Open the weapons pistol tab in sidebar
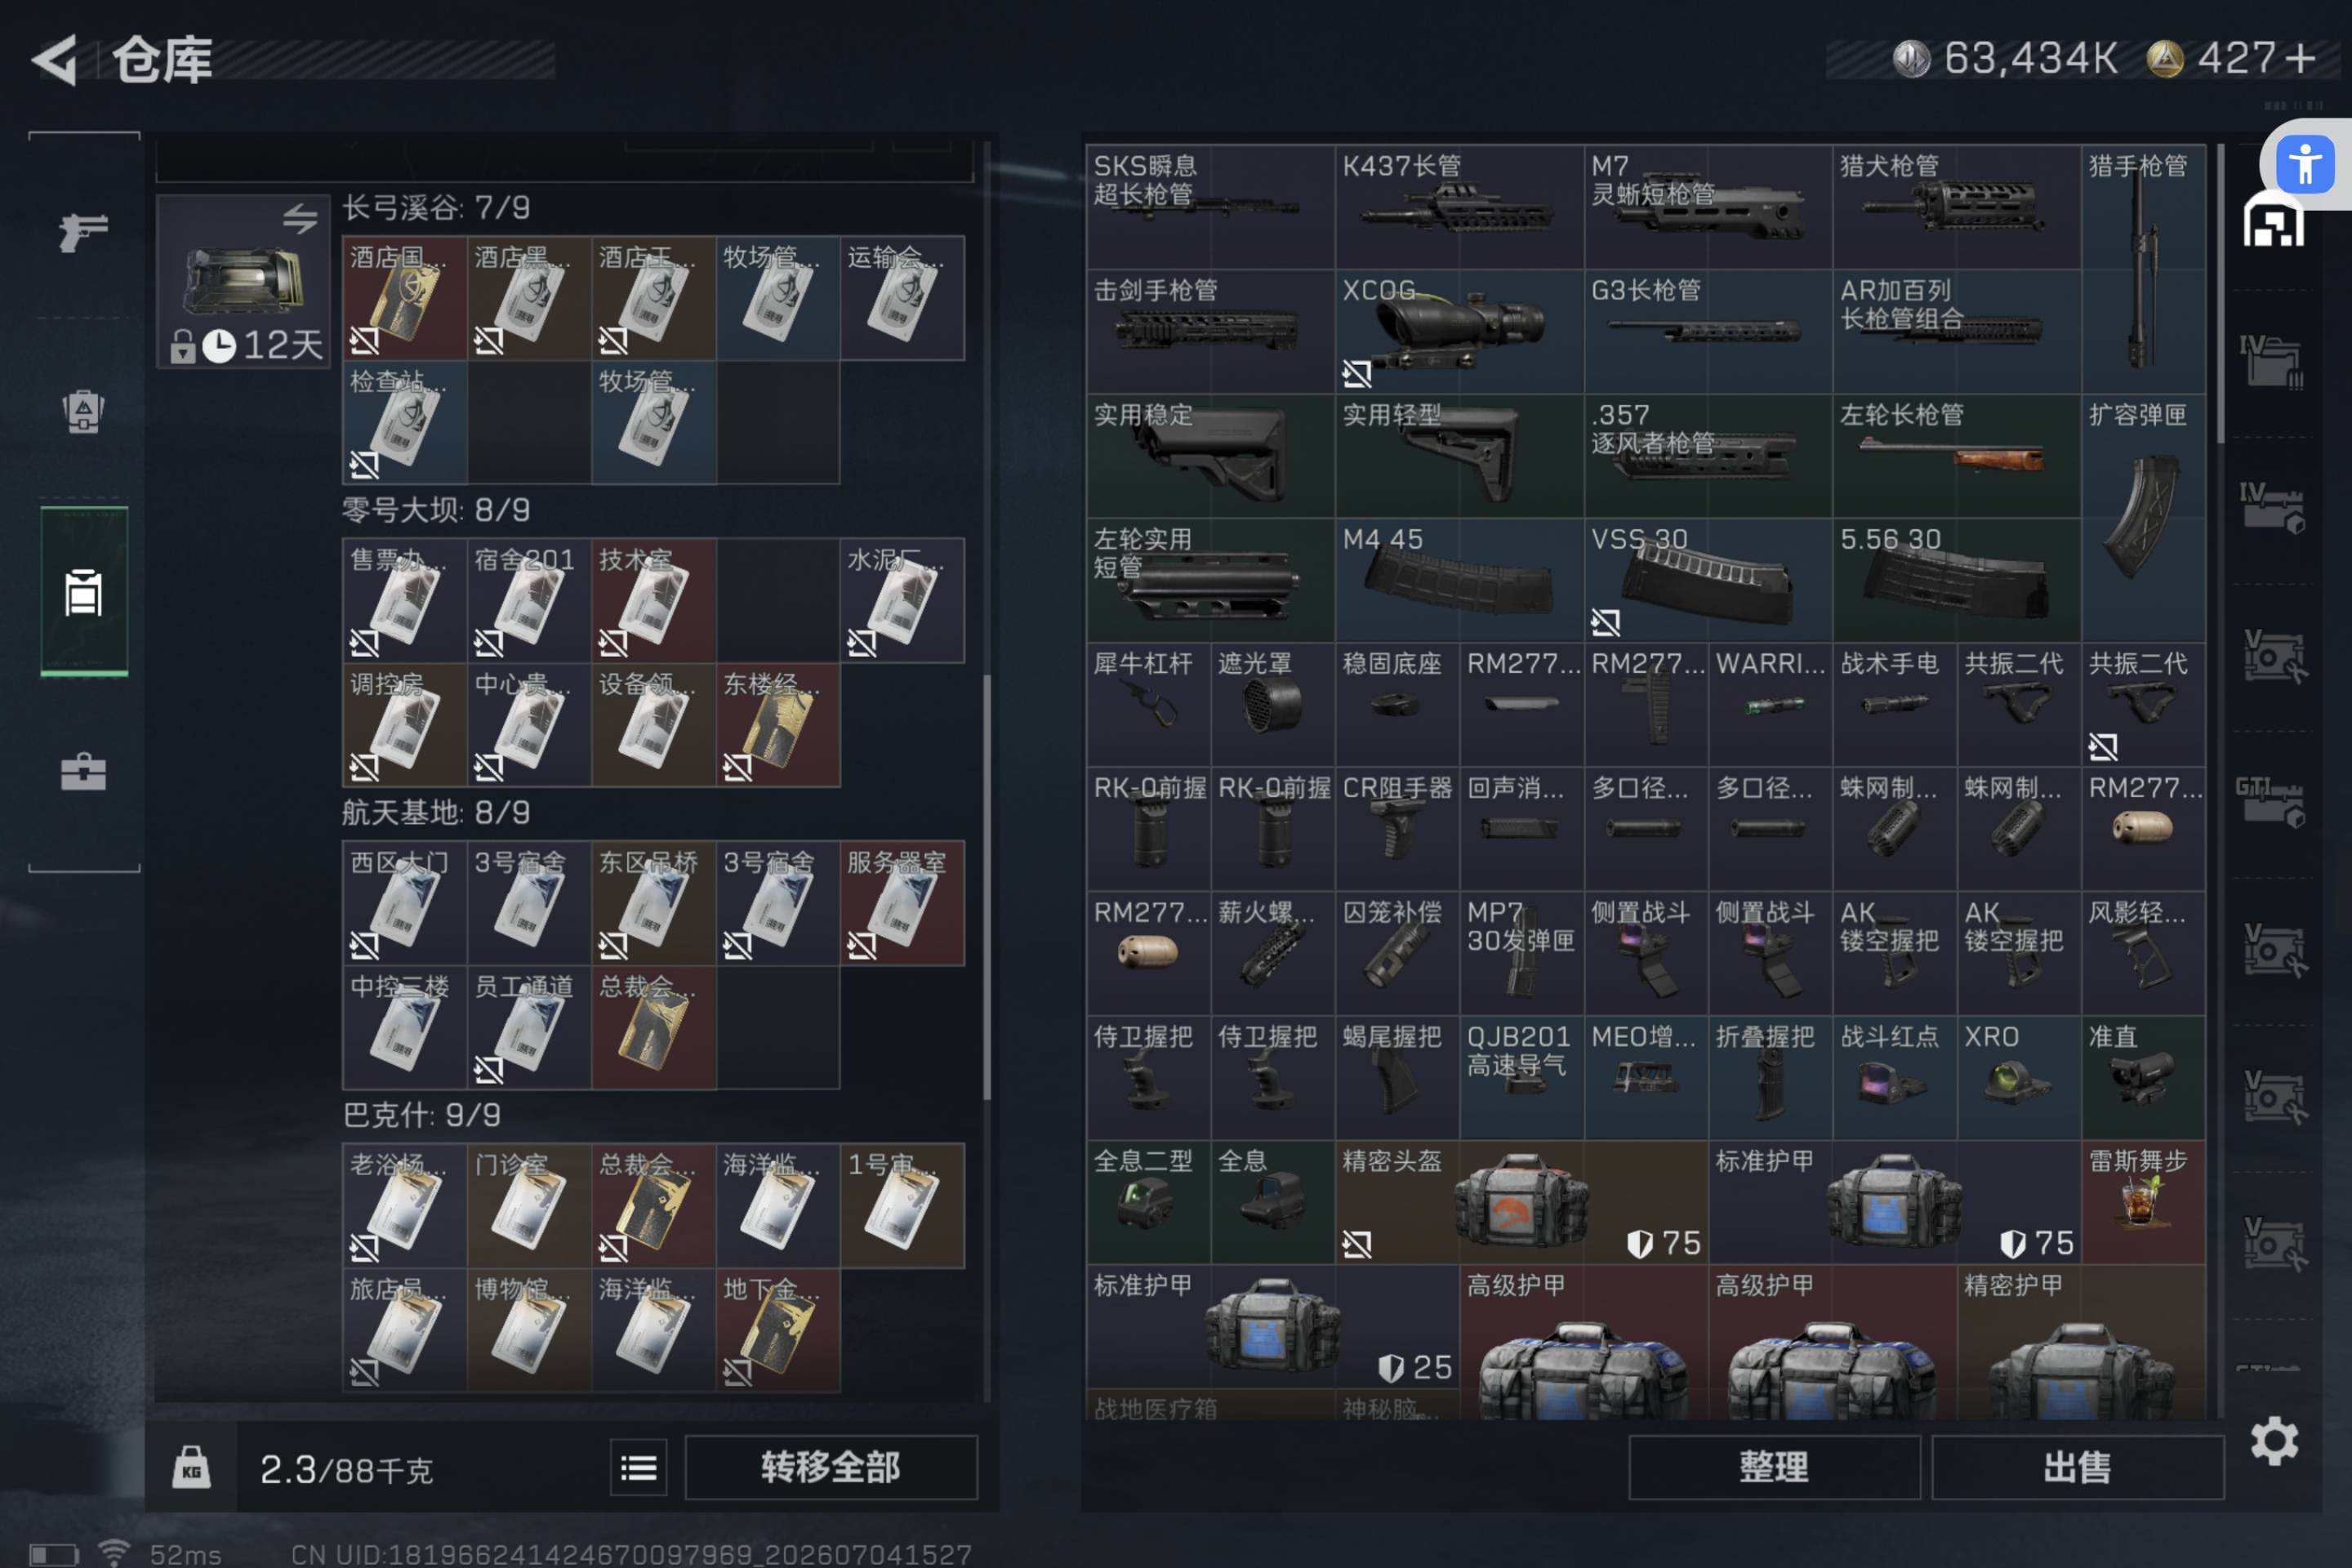This screenshot has height=1568, width=2352. click(x=84, y=233)
